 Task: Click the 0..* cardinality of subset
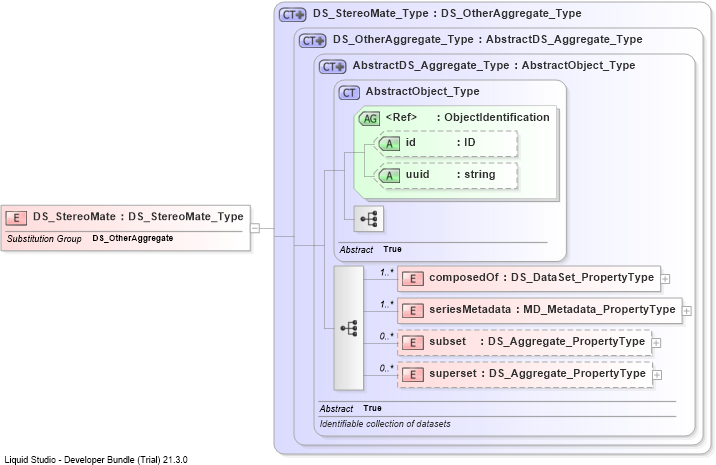386,337
